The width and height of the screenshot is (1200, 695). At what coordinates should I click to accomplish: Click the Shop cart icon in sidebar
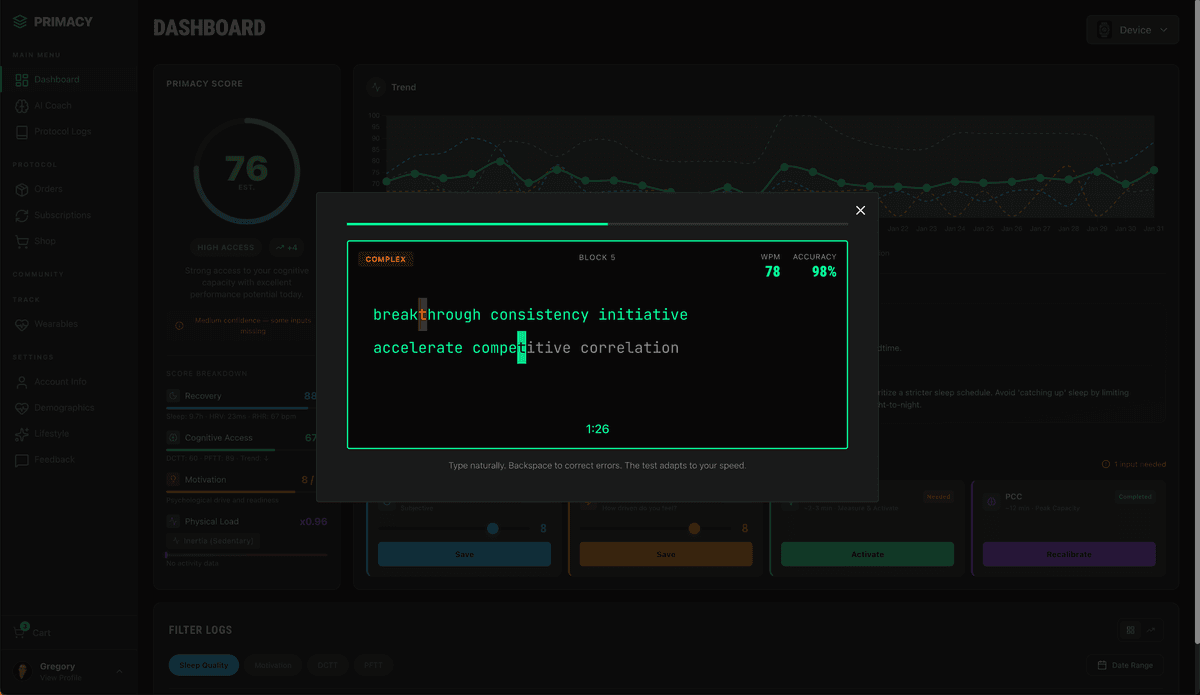[x=22, y=241]
